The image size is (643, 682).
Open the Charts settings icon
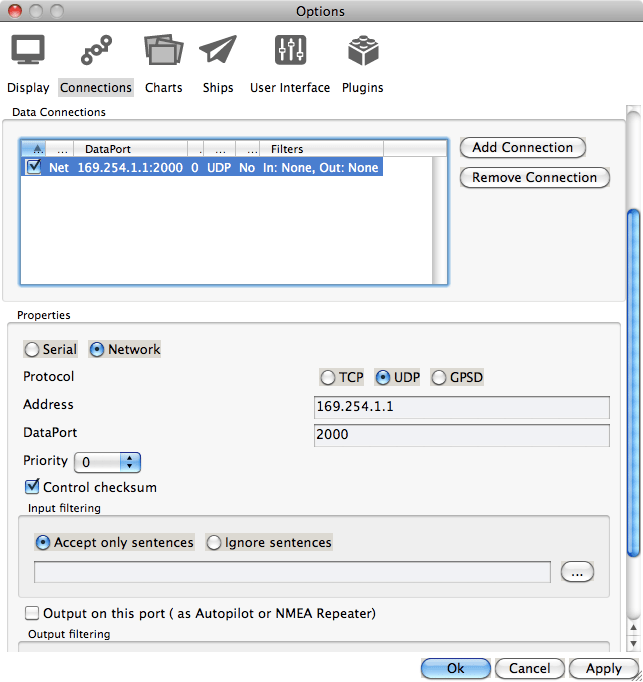coord(163,50)
